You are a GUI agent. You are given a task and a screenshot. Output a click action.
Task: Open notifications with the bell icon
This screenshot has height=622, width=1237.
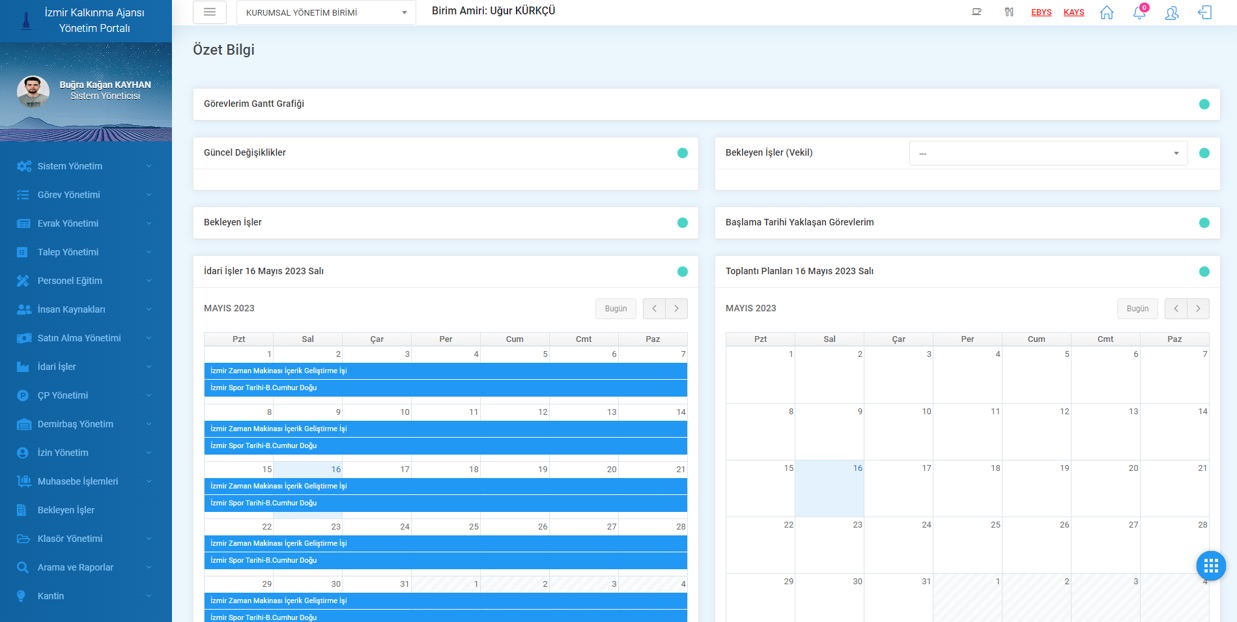click(1139, 13)
